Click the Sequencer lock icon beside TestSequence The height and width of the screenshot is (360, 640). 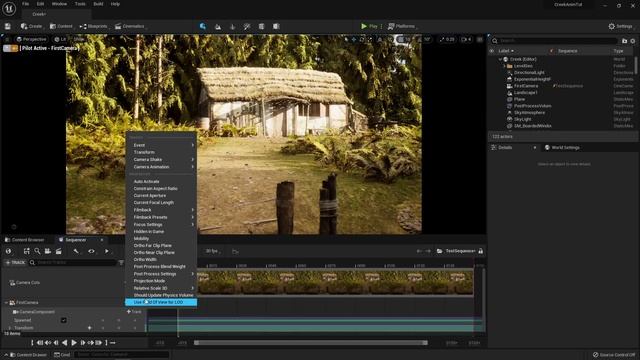480,251
